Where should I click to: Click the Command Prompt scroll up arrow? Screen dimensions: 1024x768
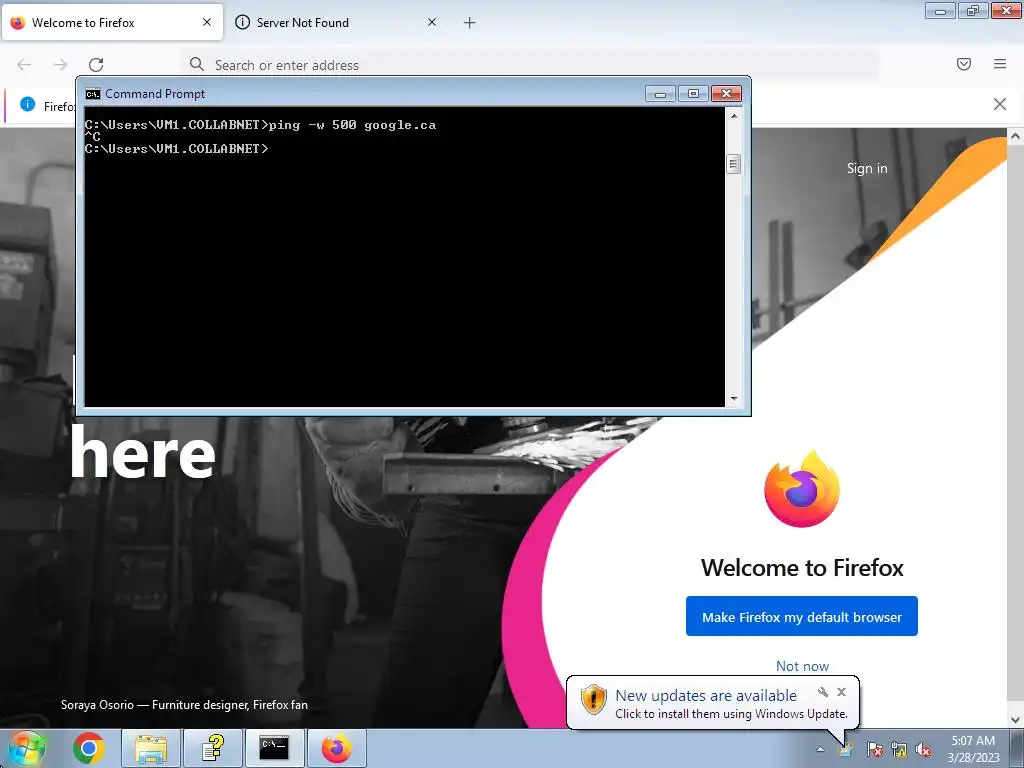733,116
